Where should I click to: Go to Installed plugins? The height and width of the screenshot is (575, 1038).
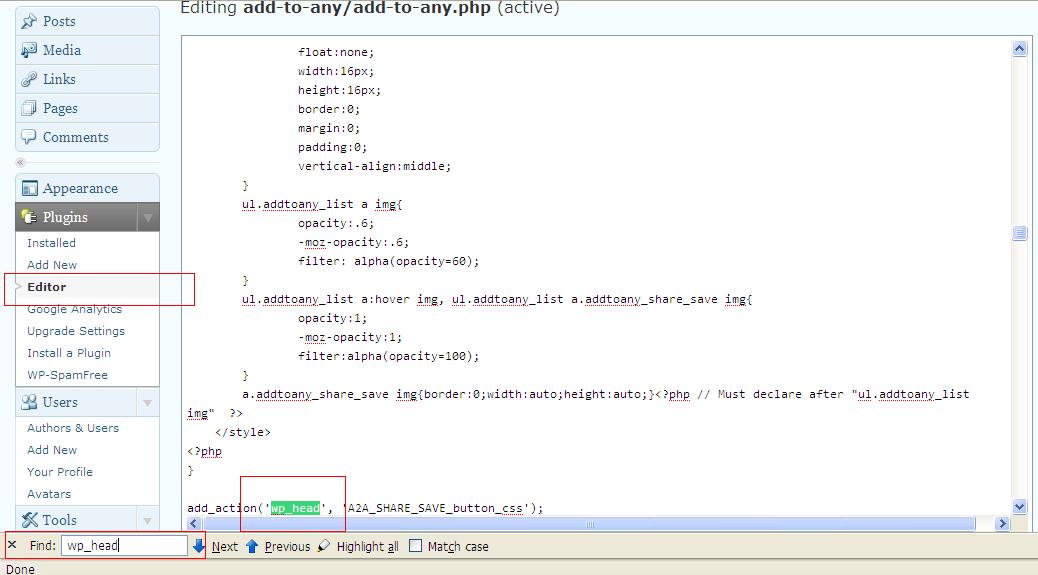click(x=52, y=243)
